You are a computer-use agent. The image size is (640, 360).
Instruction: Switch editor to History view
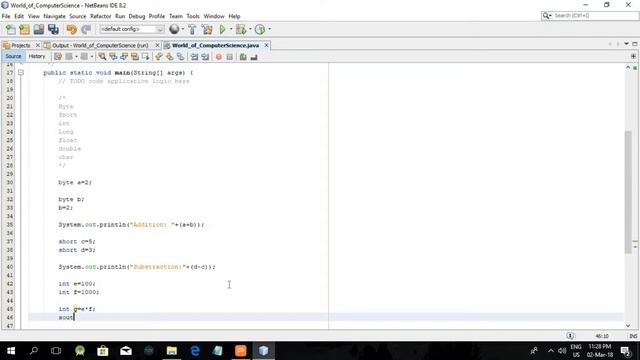[x=37, y=56]
